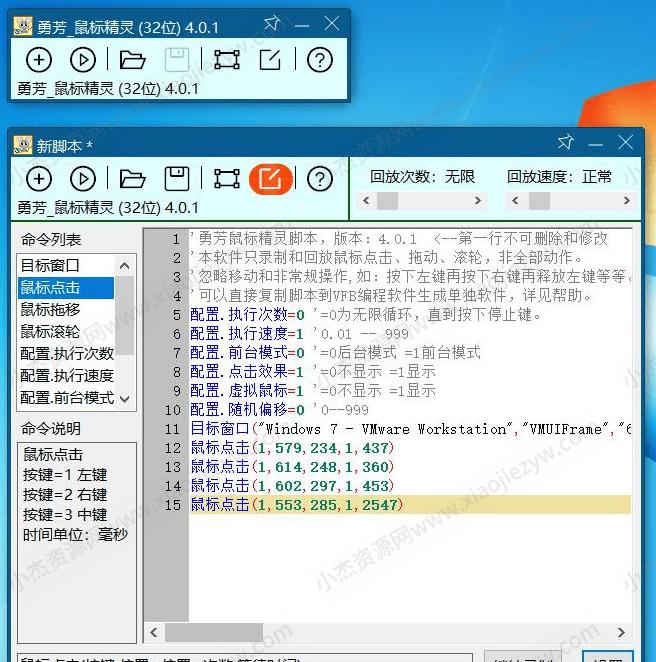This screenshot has height=662, width=656.
Task: Open help in the 新脚本 window
Action: pos(320,179)
